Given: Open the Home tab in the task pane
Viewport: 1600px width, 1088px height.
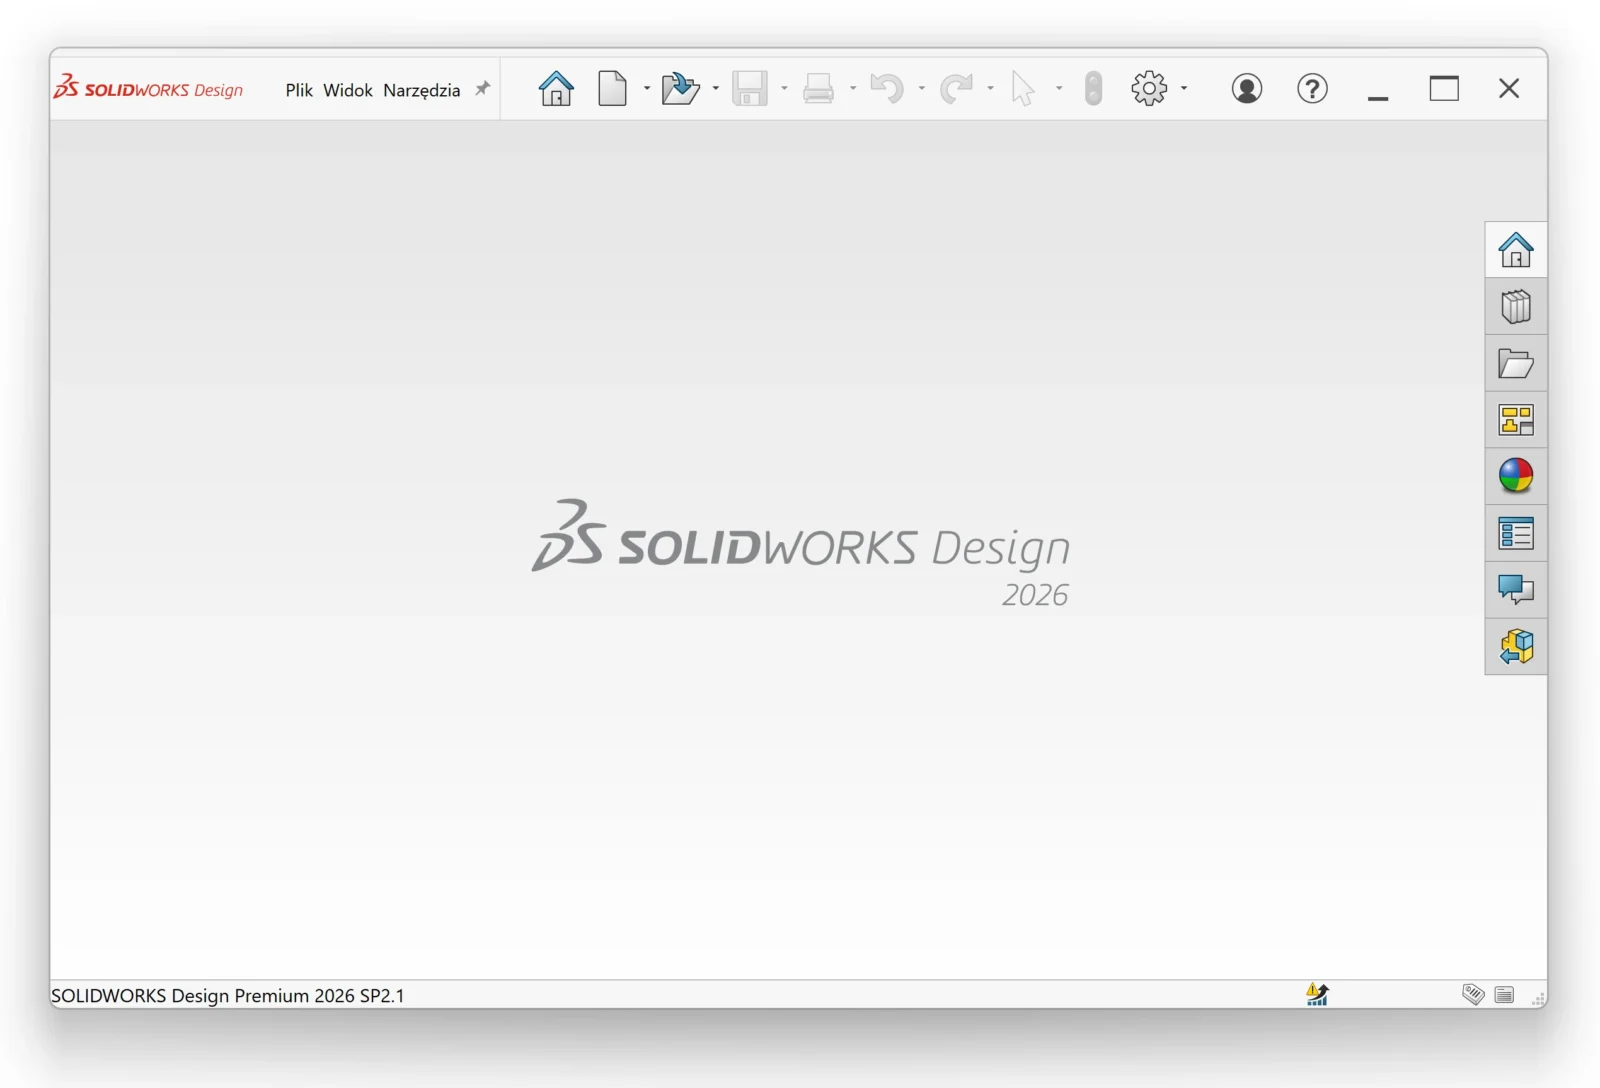Looking at the screenshot, I should click(1516, 250).
